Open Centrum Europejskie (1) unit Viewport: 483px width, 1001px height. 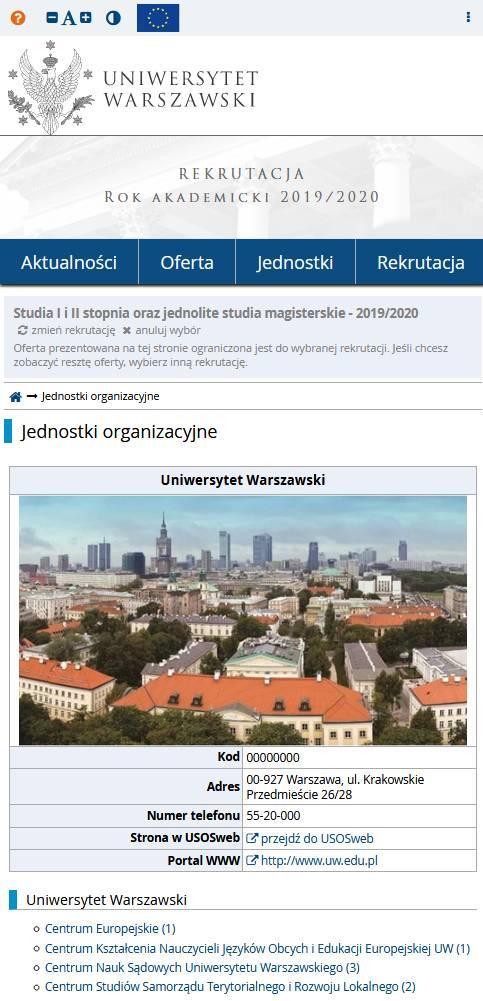click(x=110, y=928)
